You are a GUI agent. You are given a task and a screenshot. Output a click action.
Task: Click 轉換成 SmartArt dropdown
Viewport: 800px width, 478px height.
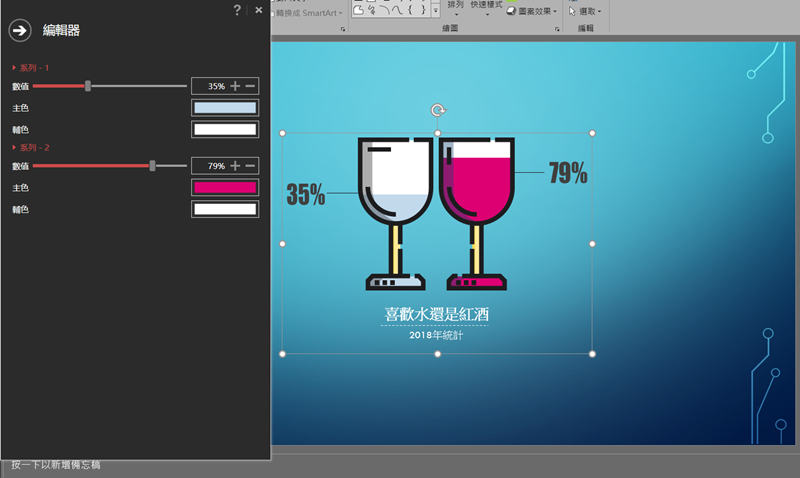point(308,13)
